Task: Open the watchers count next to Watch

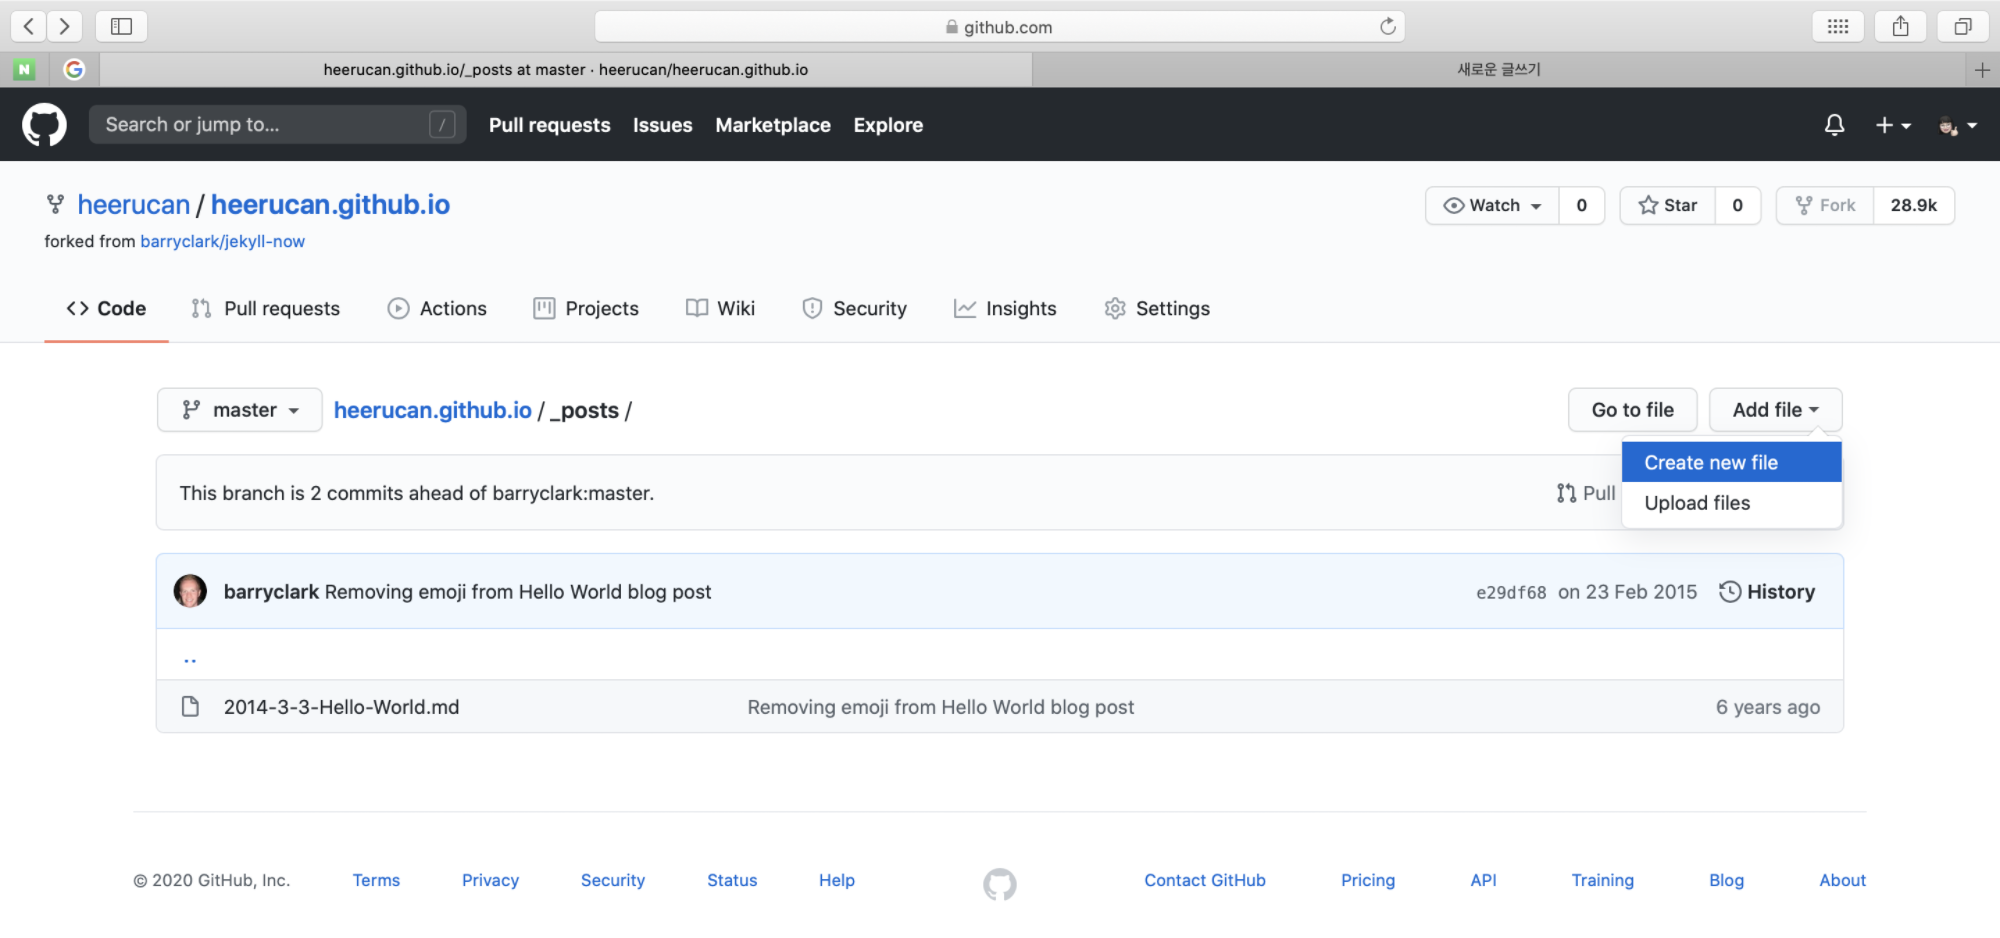Action: pos(1581,205)
